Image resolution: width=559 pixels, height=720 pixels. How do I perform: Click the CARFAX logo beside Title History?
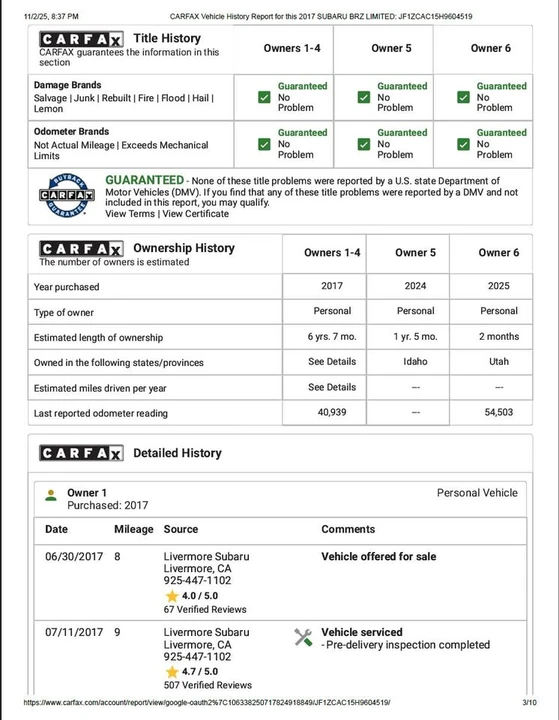coord(81,39)
